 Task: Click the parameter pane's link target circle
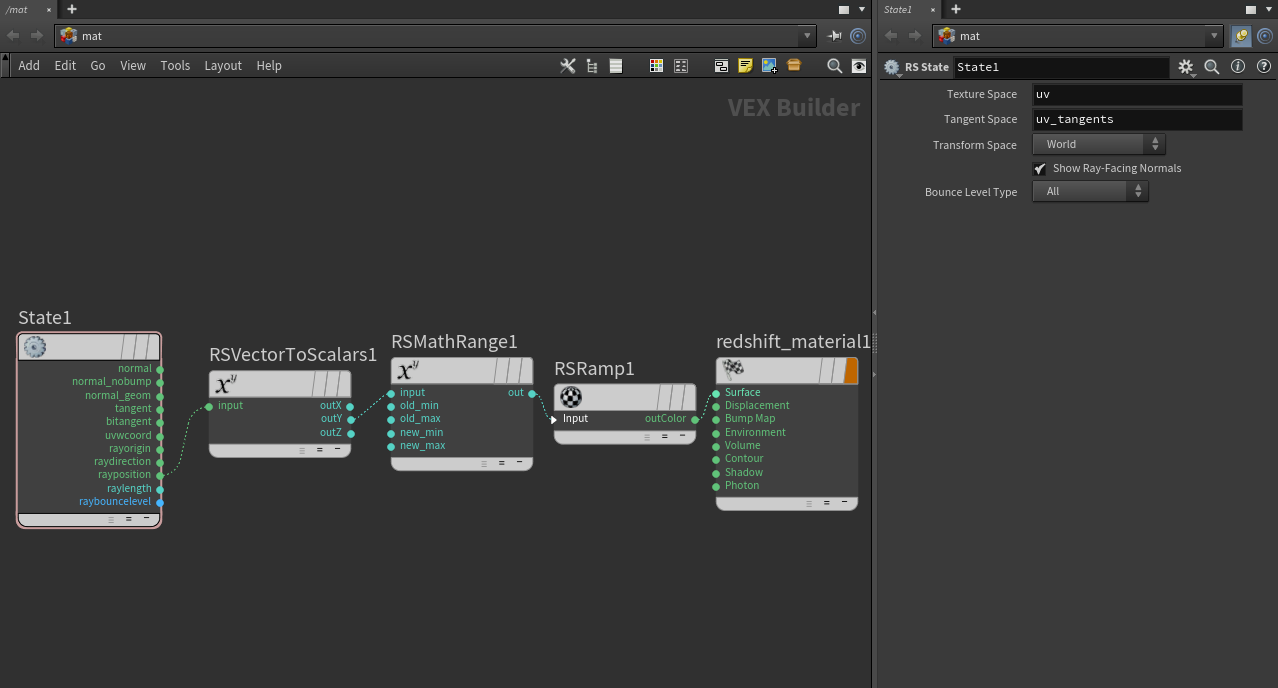point(1264,36)
